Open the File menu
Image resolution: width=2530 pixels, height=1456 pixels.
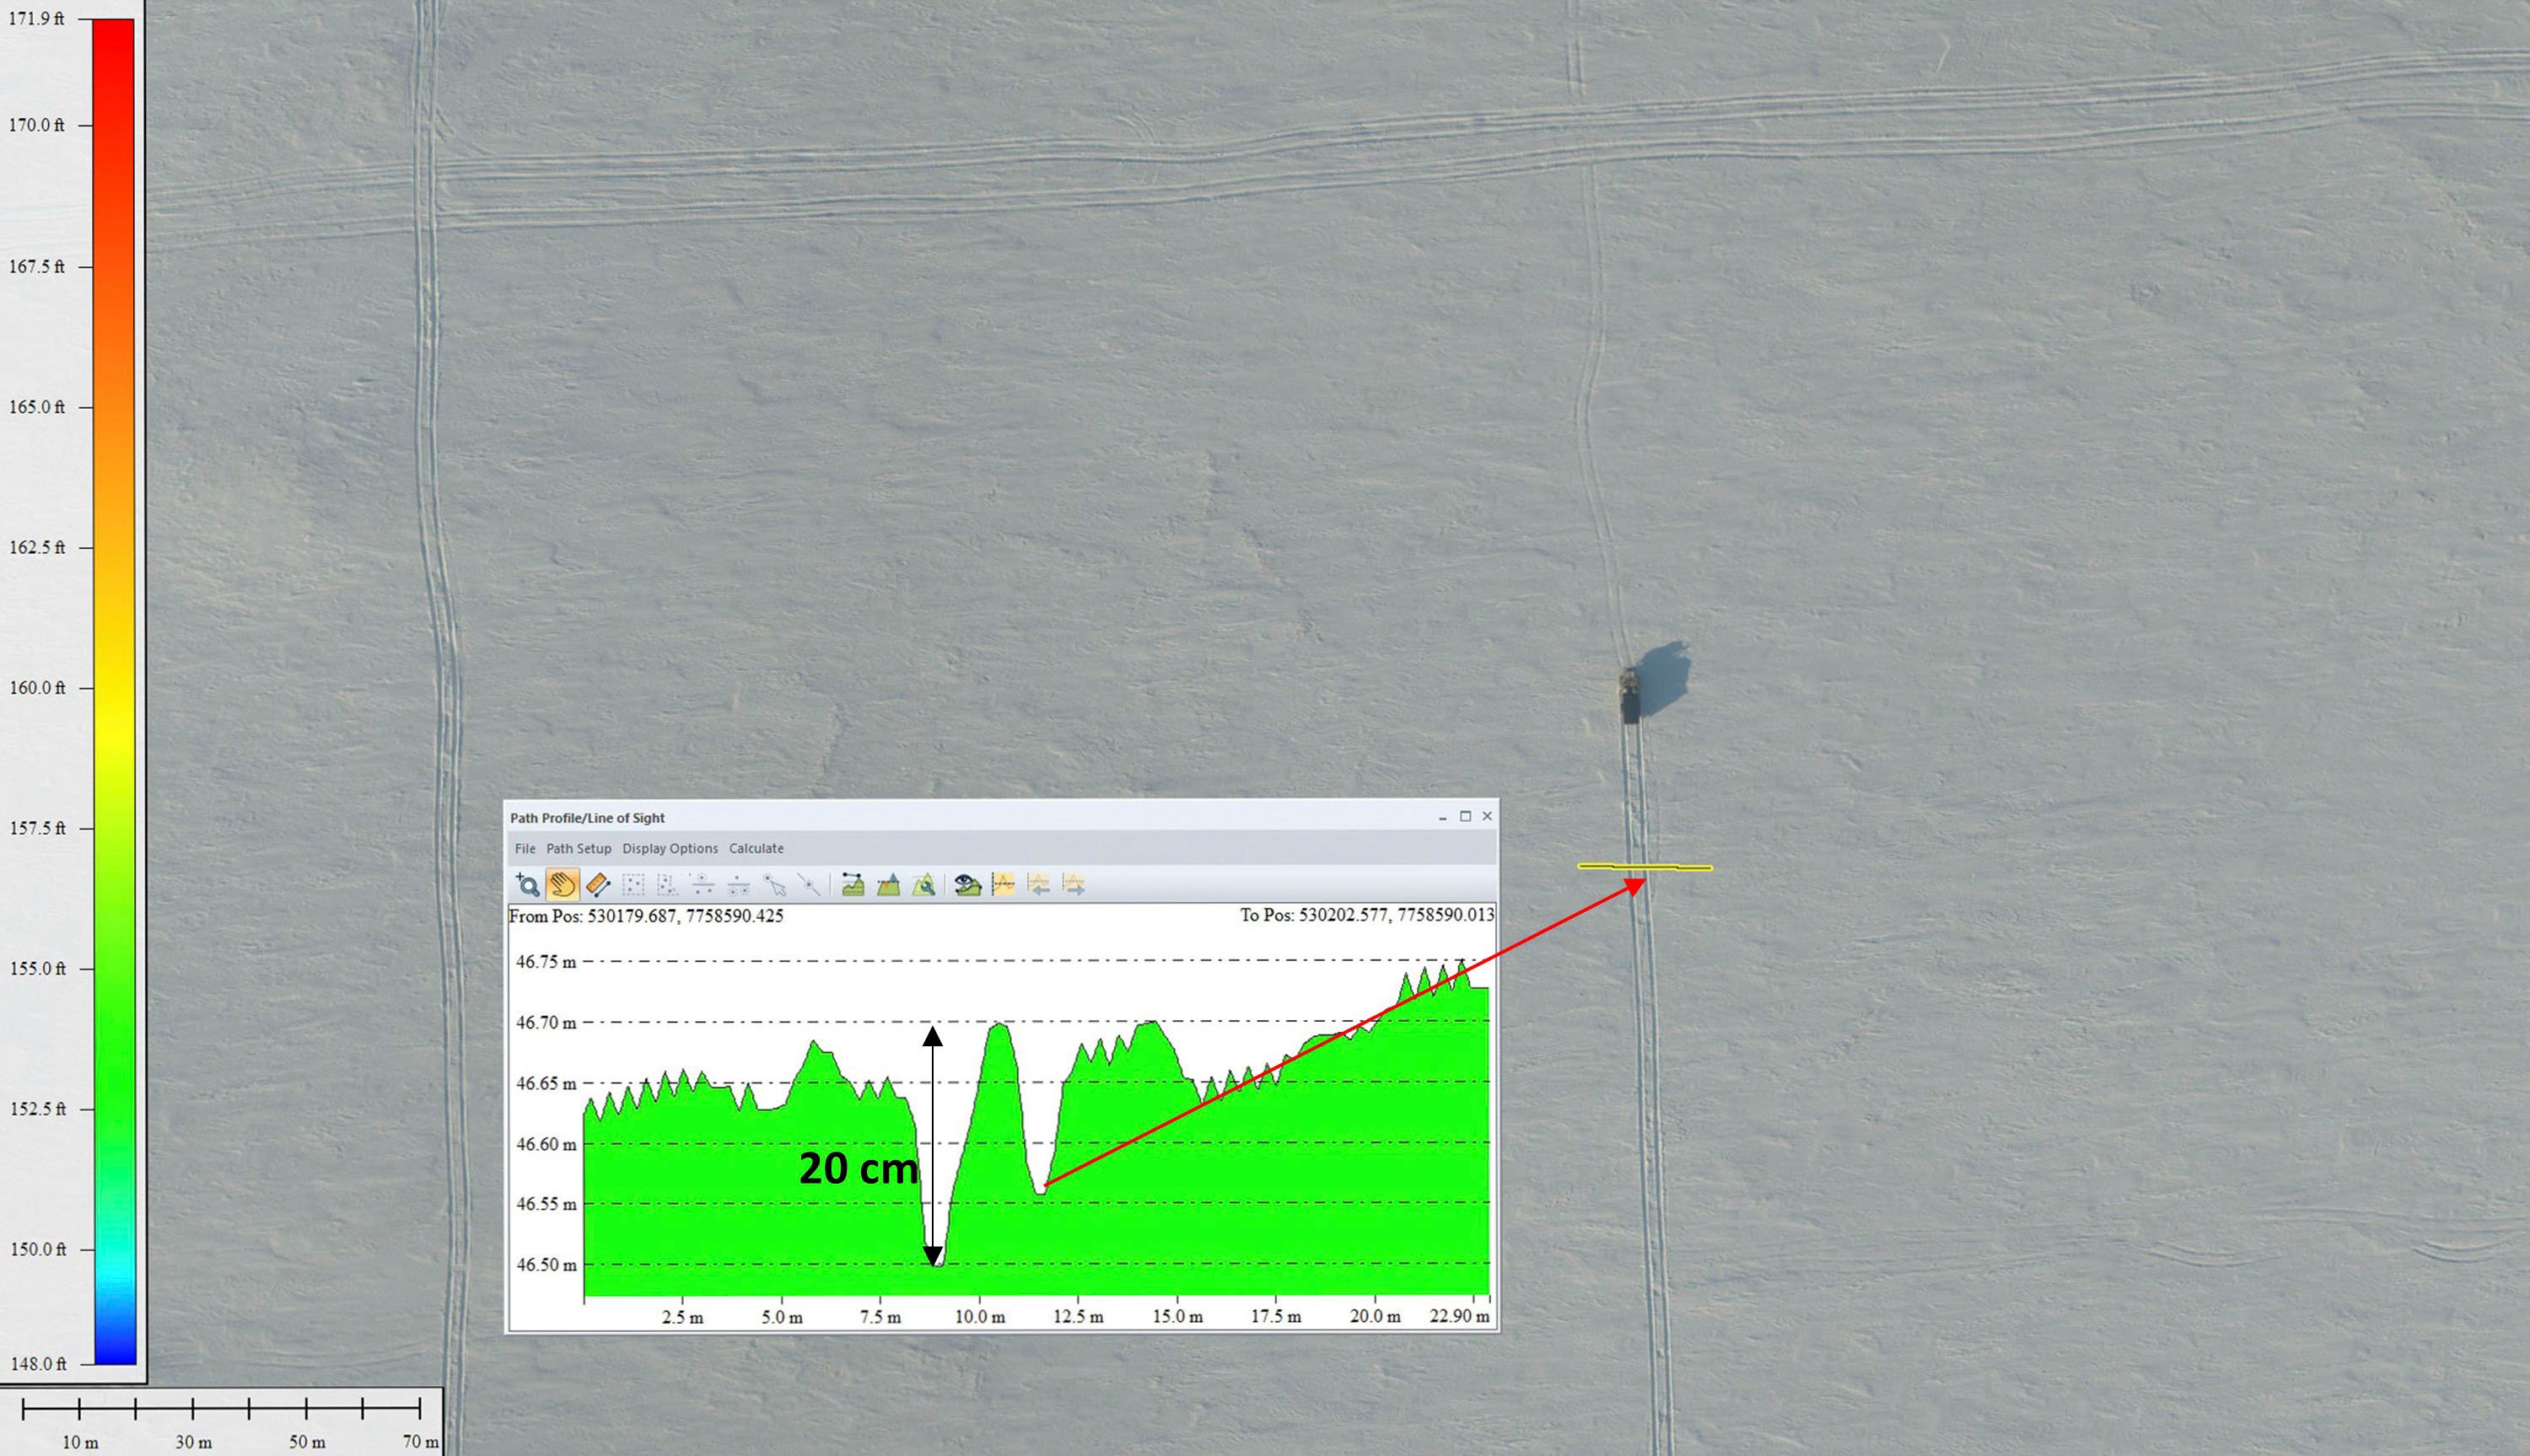525,848
